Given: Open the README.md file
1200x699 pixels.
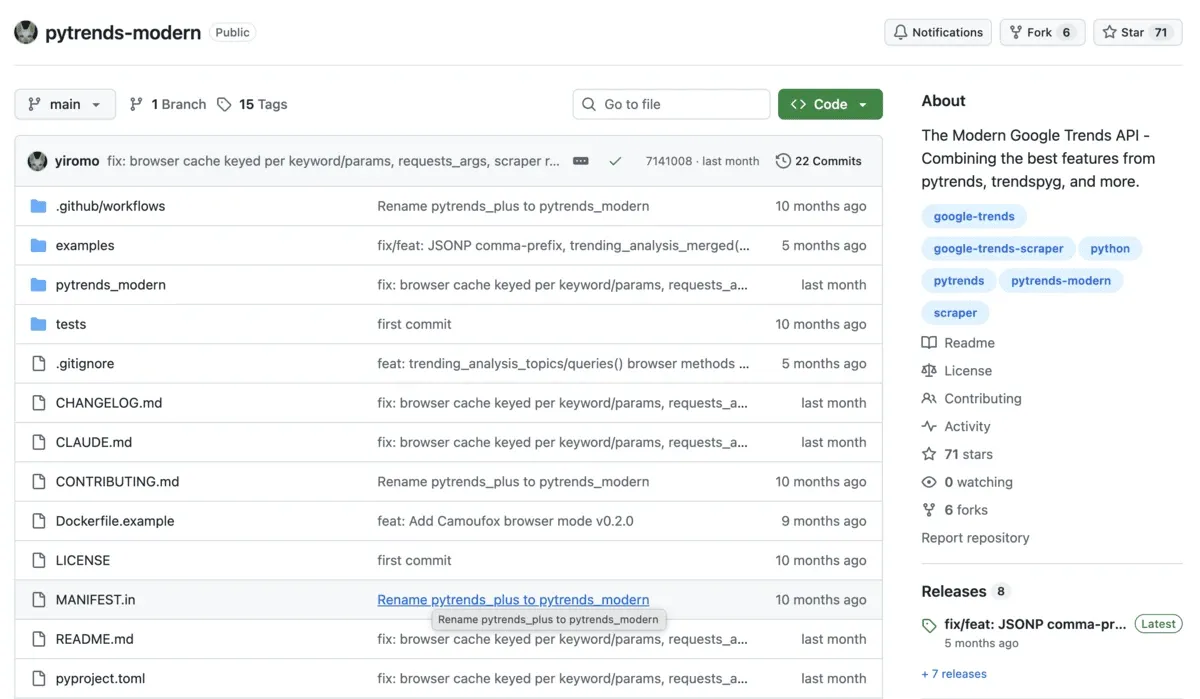Looking at the screenshot, I should point(94,639).
